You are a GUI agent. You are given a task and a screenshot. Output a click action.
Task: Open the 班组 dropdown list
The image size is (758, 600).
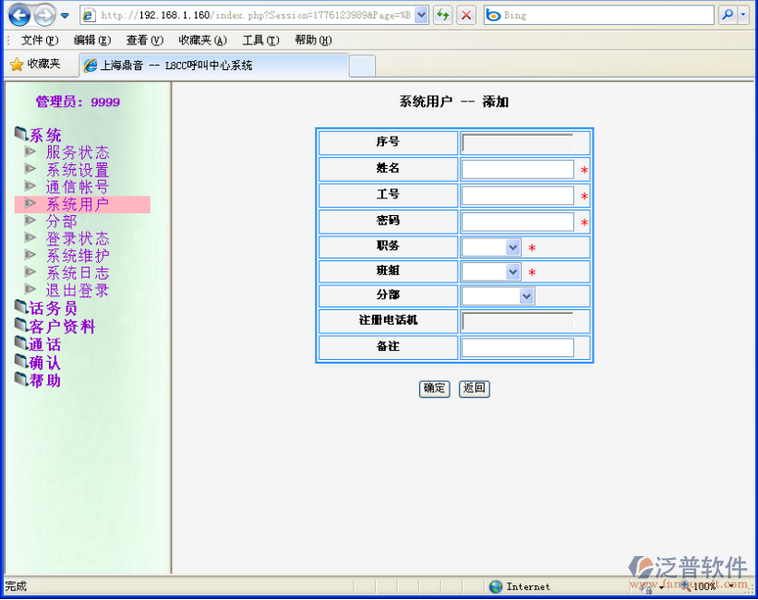[x=513, y=272]
